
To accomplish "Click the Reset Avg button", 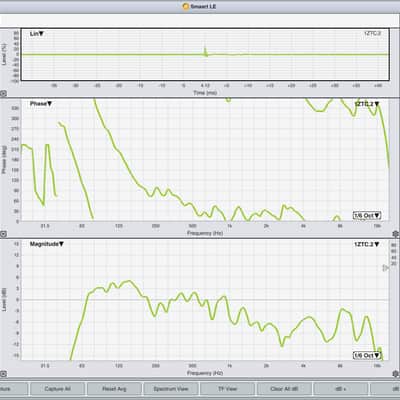I will pyautogui.click(x=114, y=389).
